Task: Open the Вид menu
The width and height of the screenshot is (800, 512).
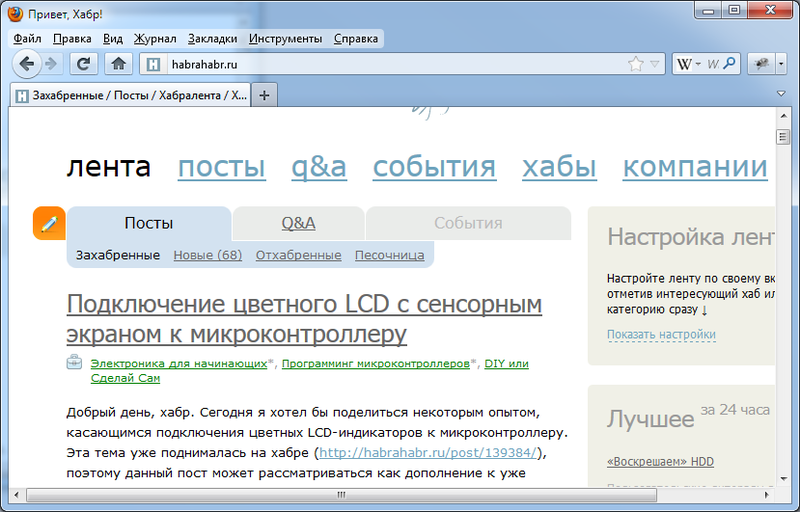Action: [x=113, y=39]
